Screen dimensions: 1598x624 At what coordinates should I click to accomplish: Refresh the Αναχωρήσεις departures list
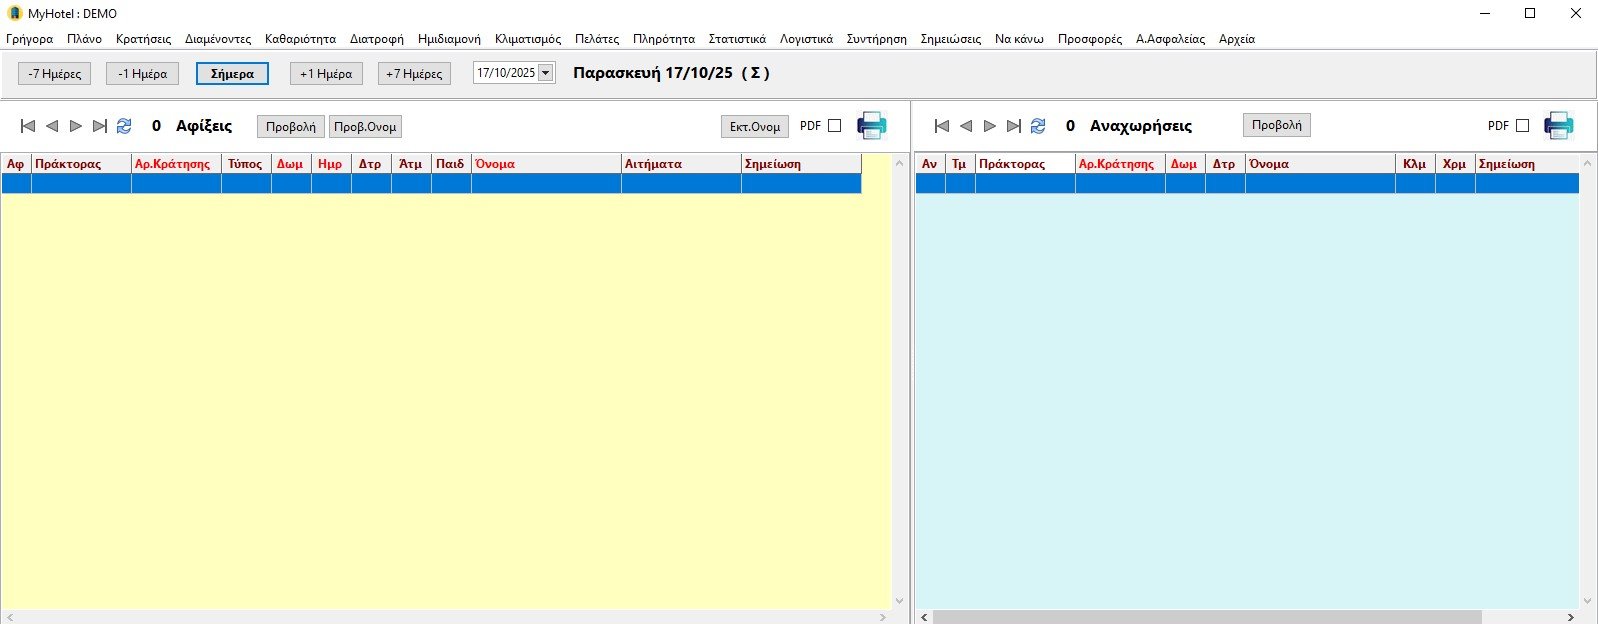[1038, 126]
